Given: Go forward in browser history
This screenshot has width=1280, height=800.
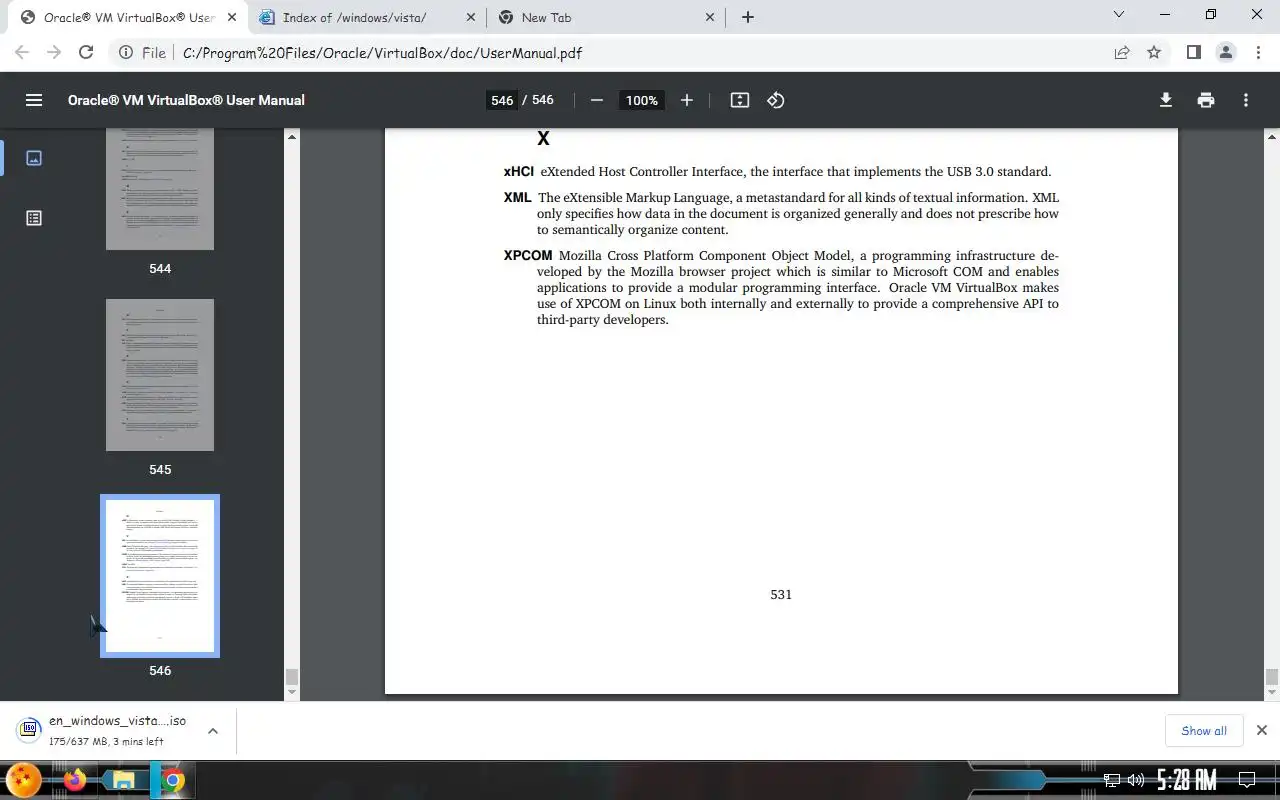Looking at the screenshot, I should click(54, 53).
